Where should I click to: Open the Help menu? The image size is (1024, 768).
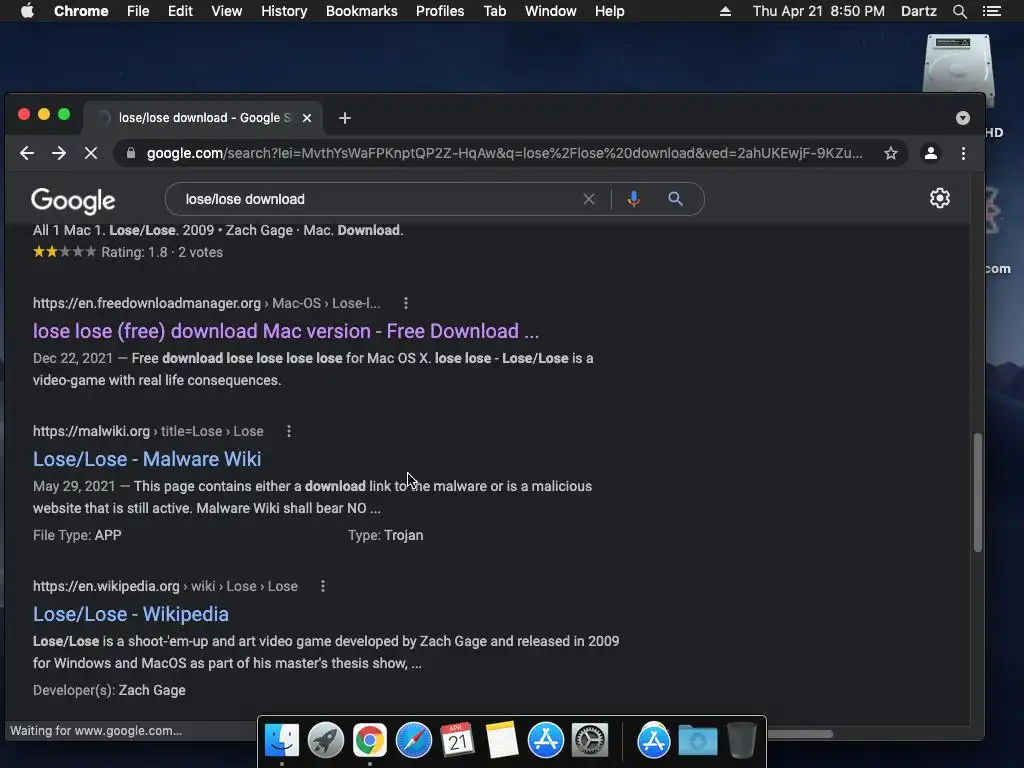coord(609,11)
